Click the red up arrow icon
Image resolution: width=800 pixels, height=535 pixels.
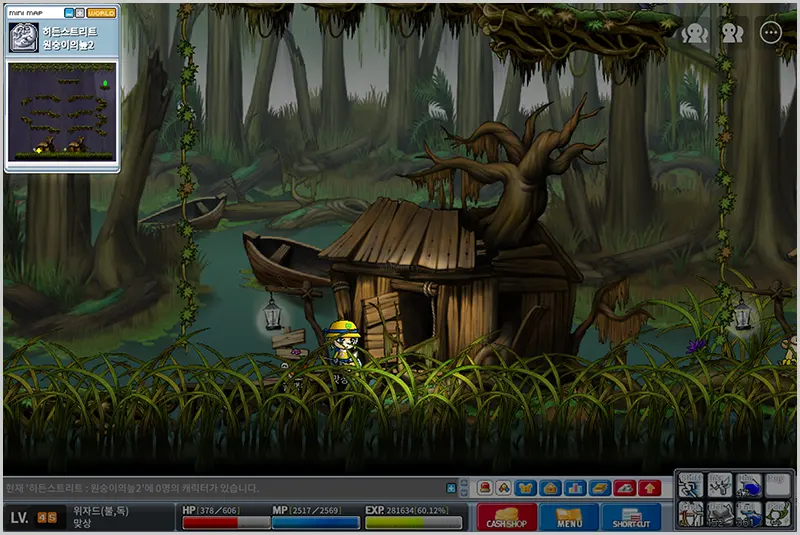649,488
